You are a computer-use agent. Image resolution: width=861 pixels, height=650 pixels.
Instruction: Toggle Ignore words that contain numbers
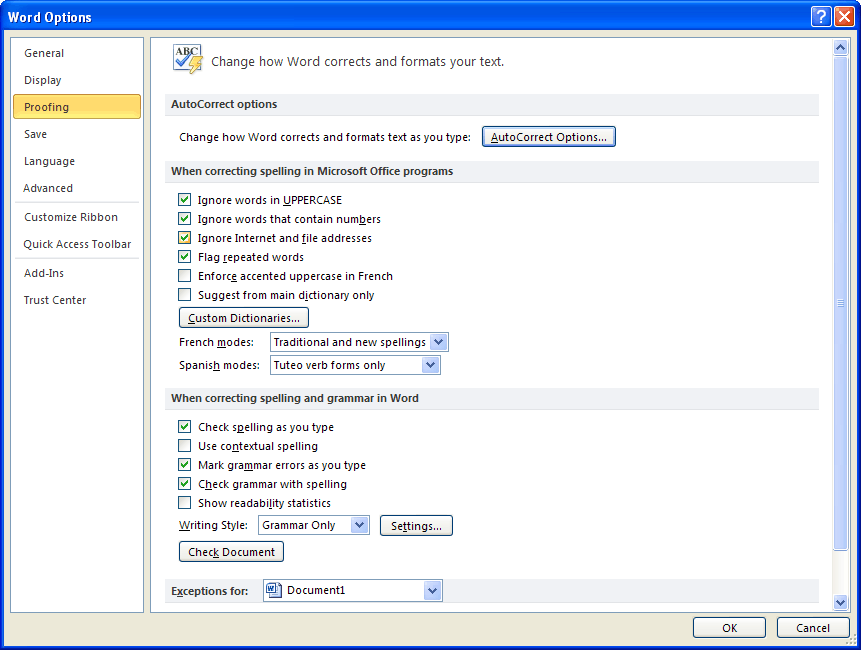tap(184, 218)
